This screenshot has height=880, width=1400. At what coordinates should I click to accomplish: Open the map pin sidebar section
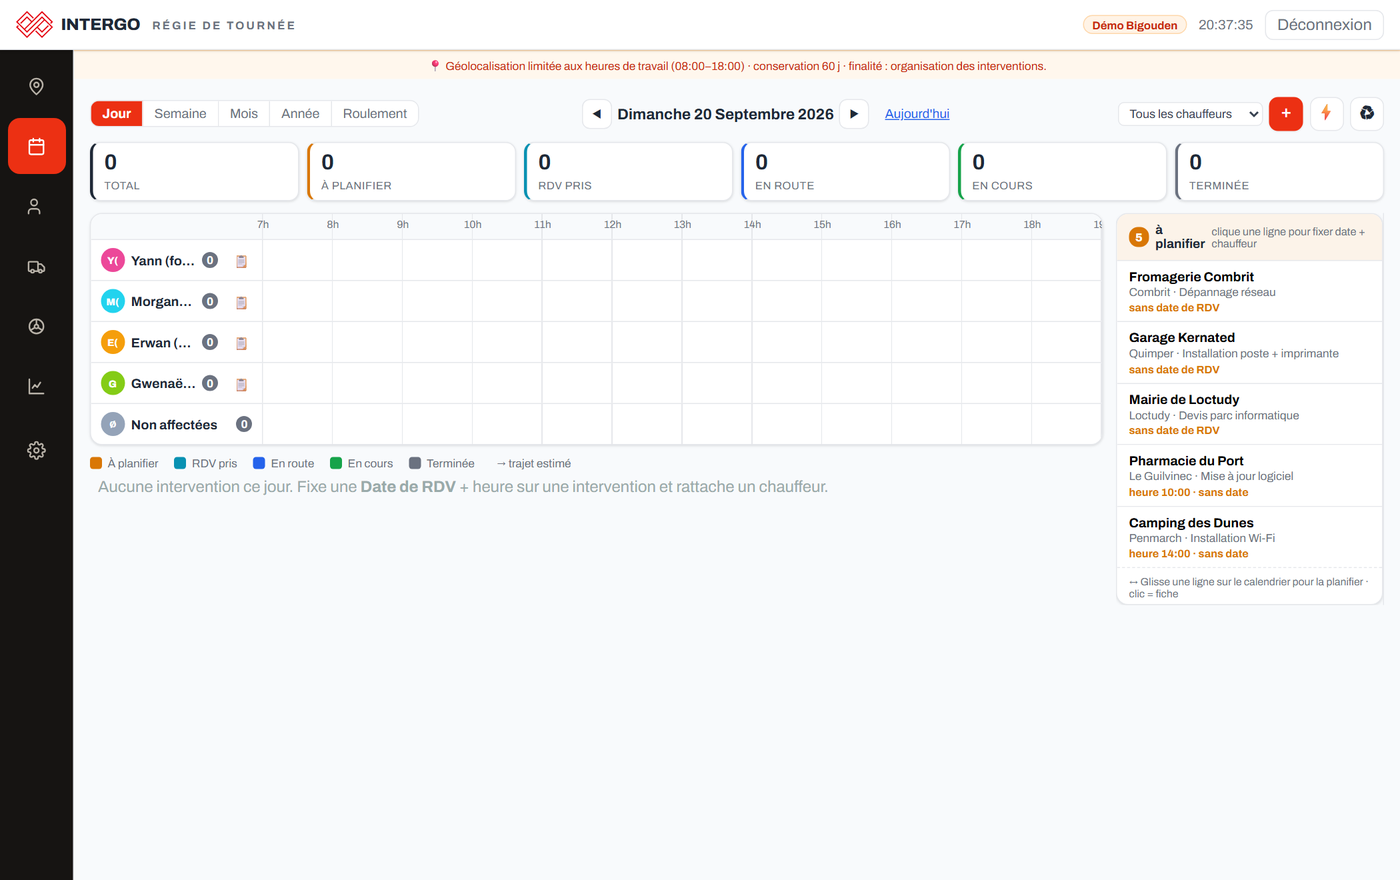(36, 86)
